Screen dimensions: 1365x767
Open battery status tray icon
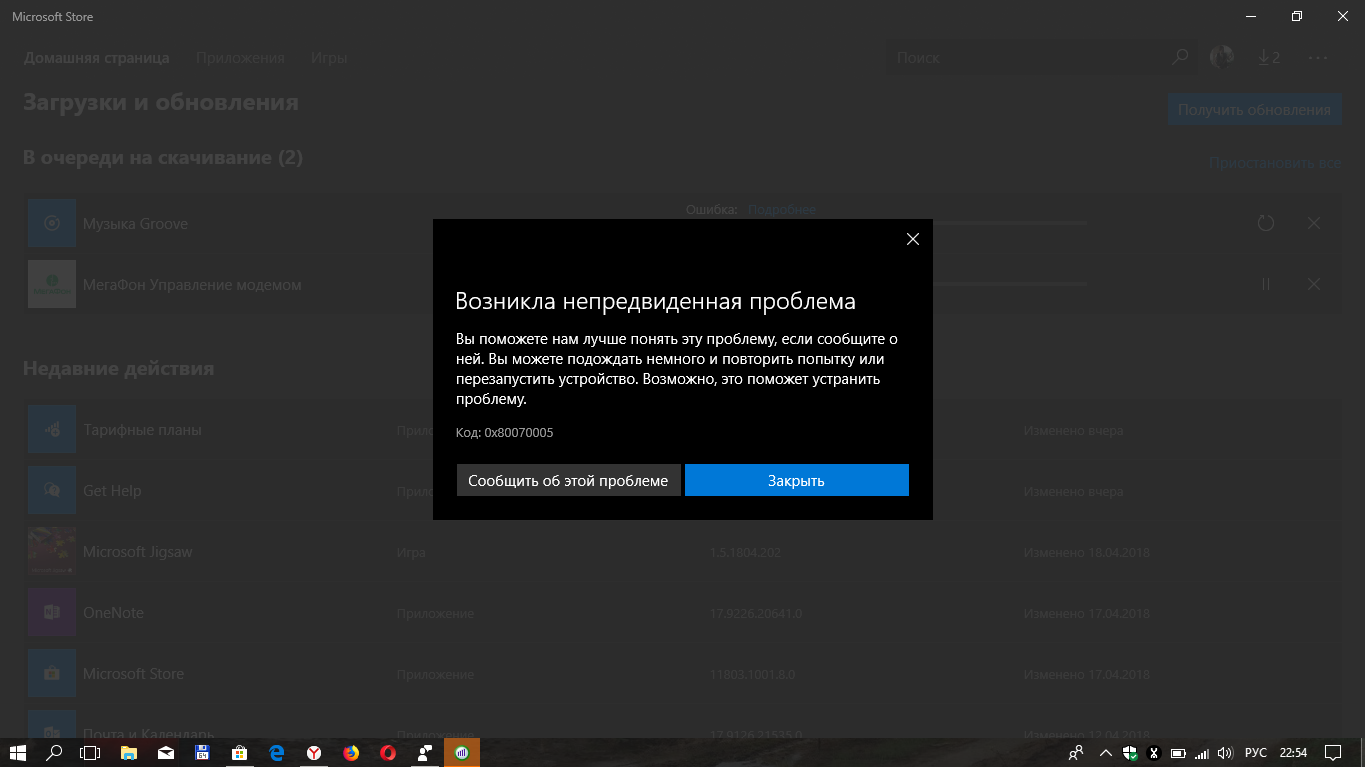pos(1178,752)
